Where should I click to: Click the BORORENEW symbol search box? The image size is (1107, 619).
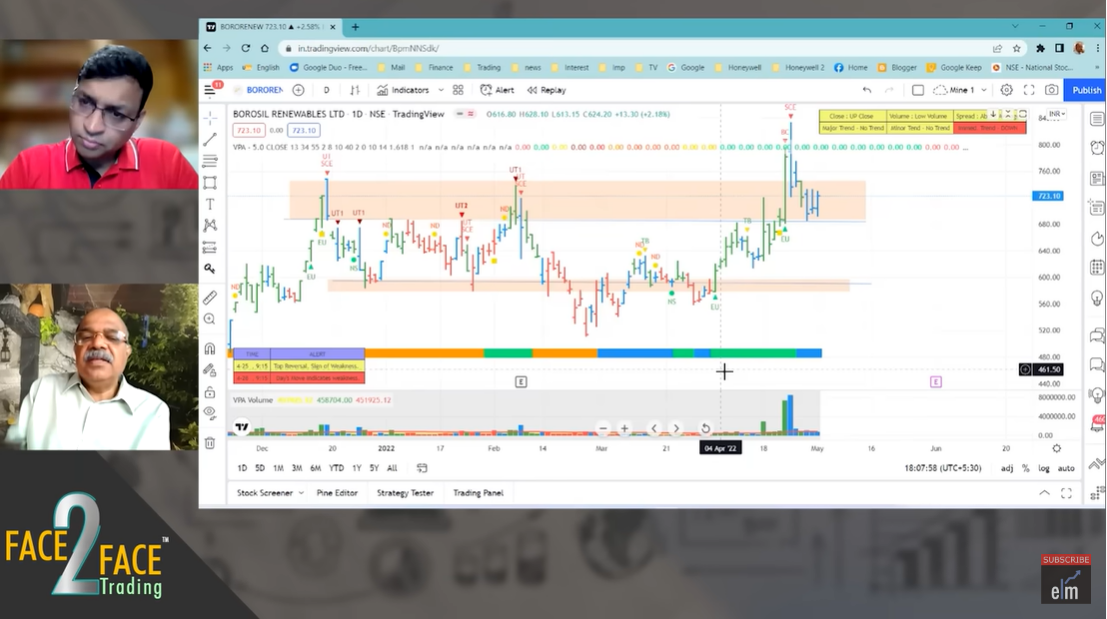(x=260, y=90)
